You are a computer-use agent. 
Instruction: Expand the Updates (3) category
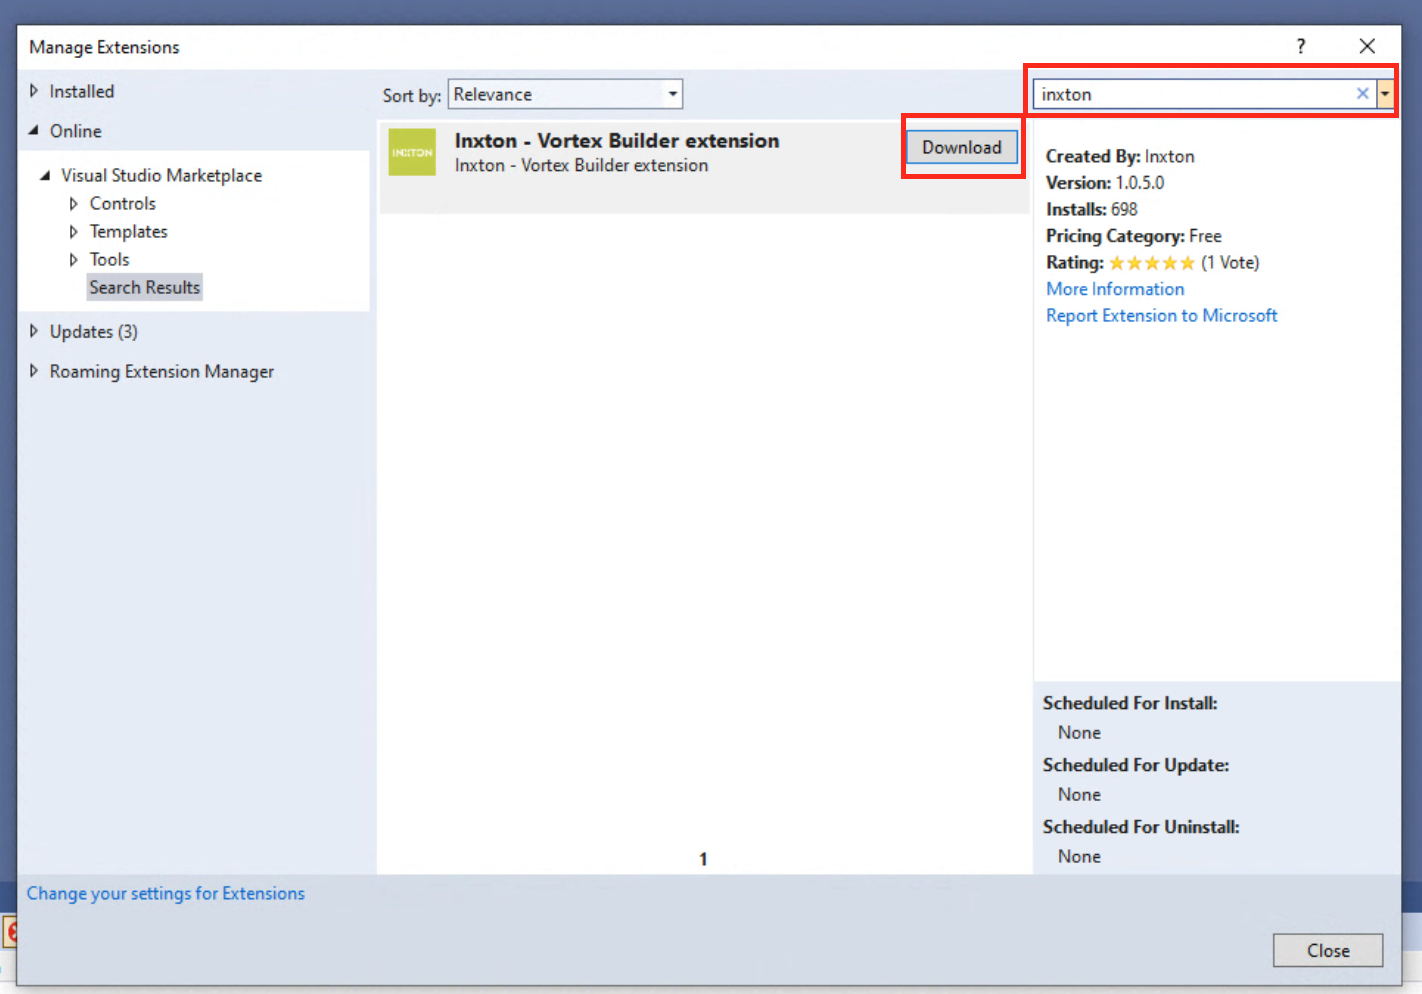click(x=34, y=331)
